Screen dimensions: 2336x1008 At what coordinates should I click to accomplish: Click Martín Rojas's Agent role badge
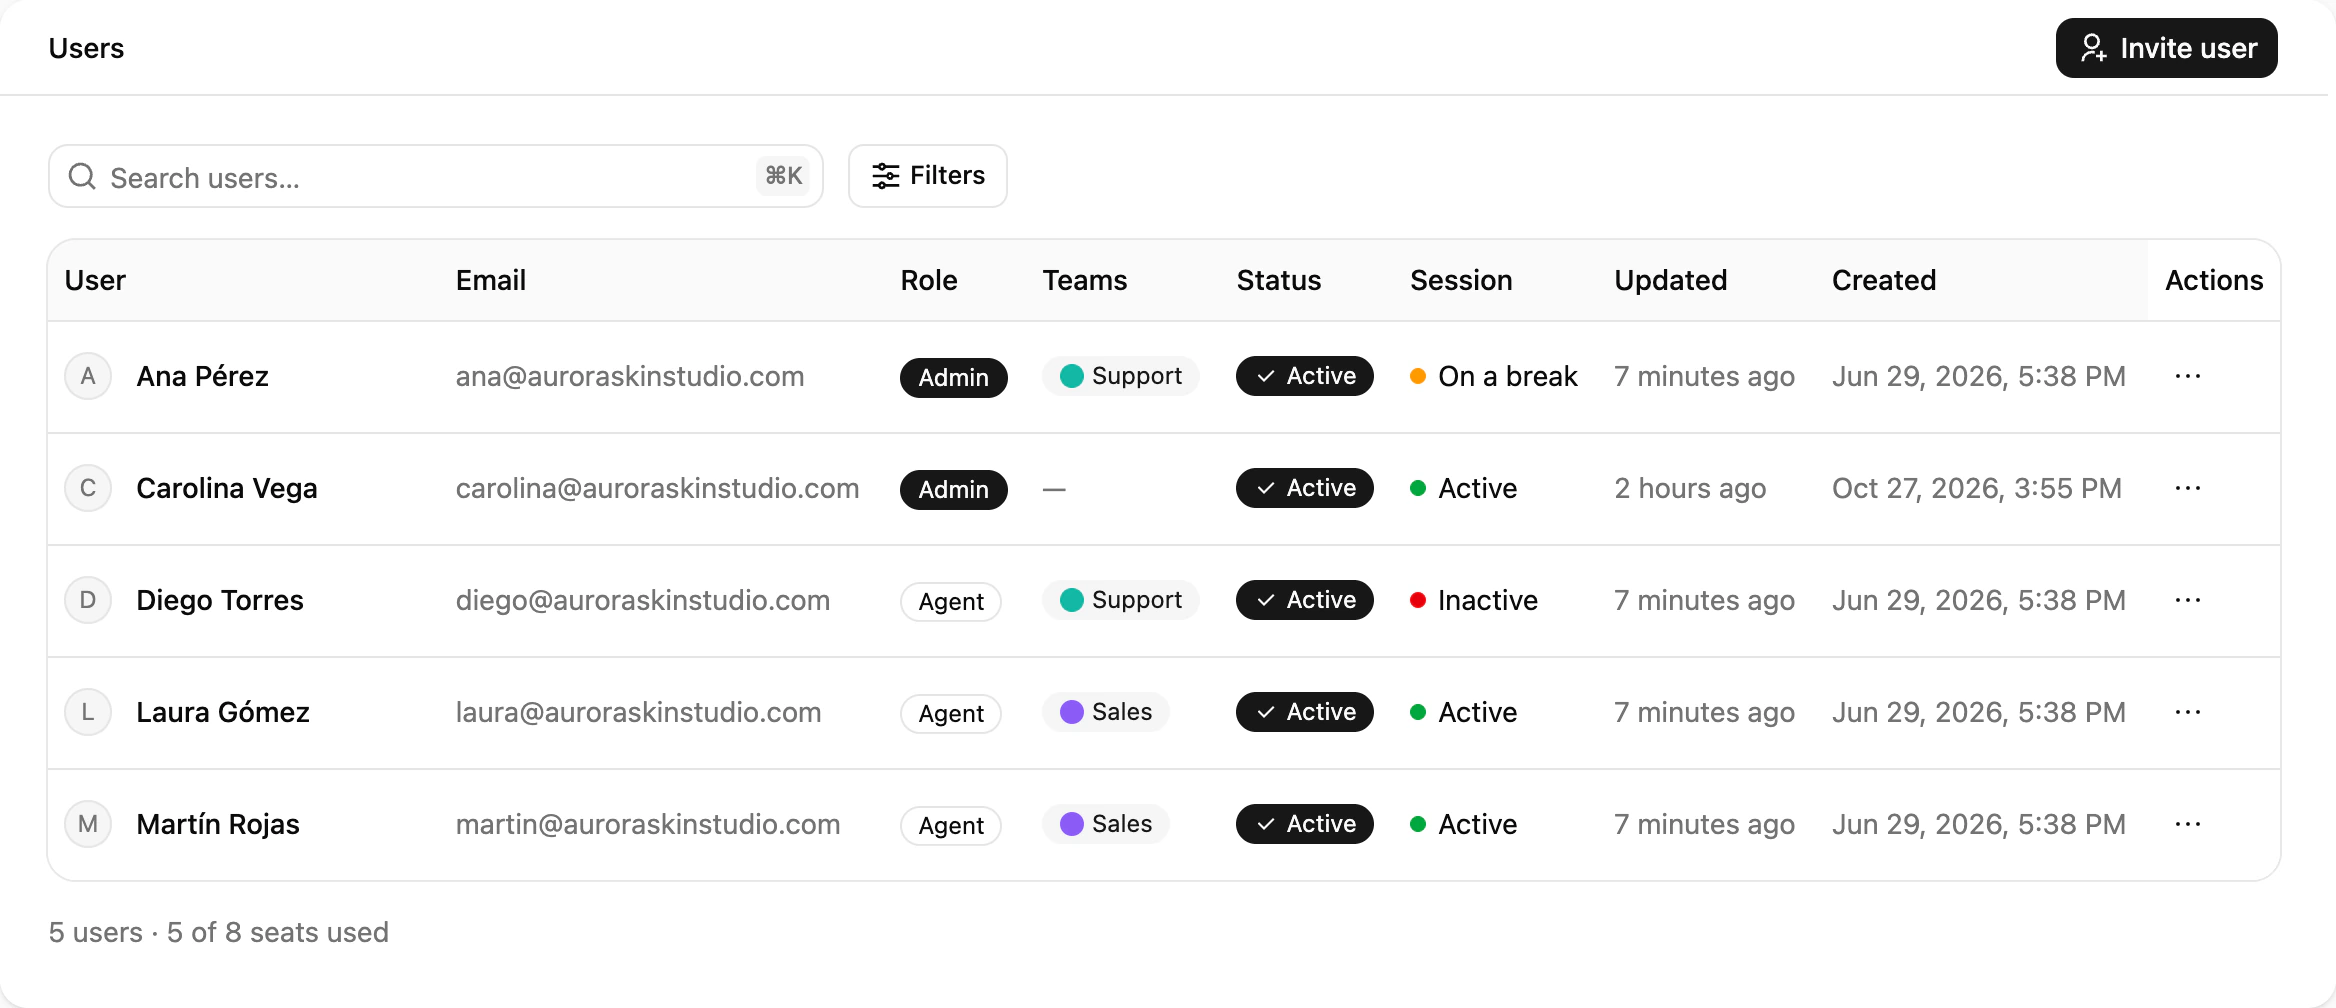tap(951, 826)
